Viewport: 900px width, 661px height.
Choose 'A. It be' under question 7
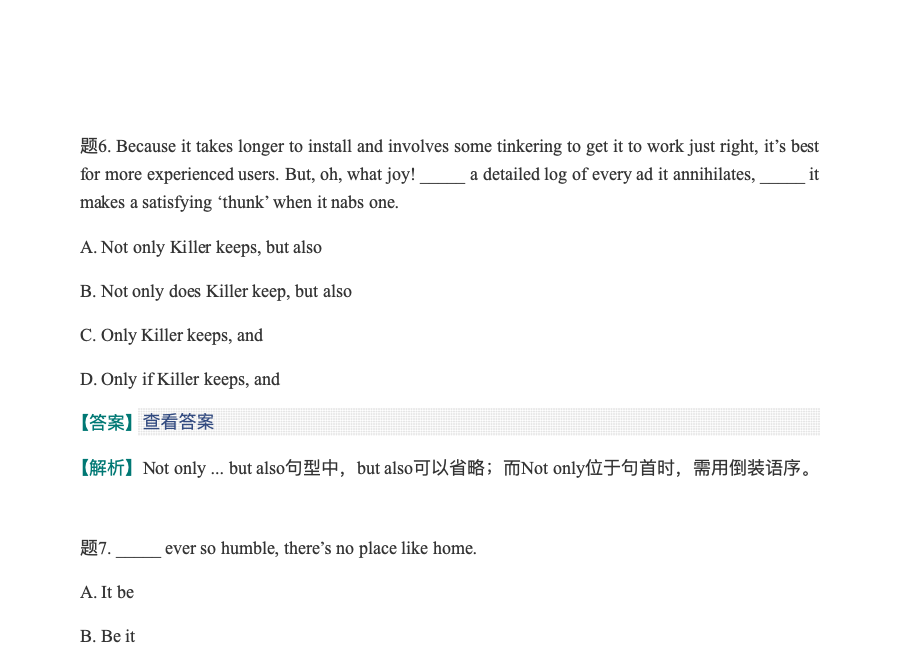tap(107, 592)
